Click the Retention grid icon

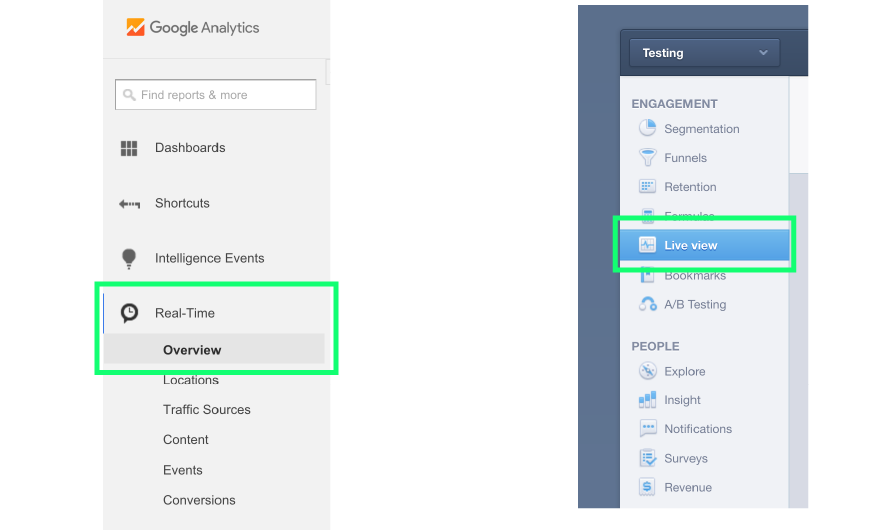coord(647,186)
